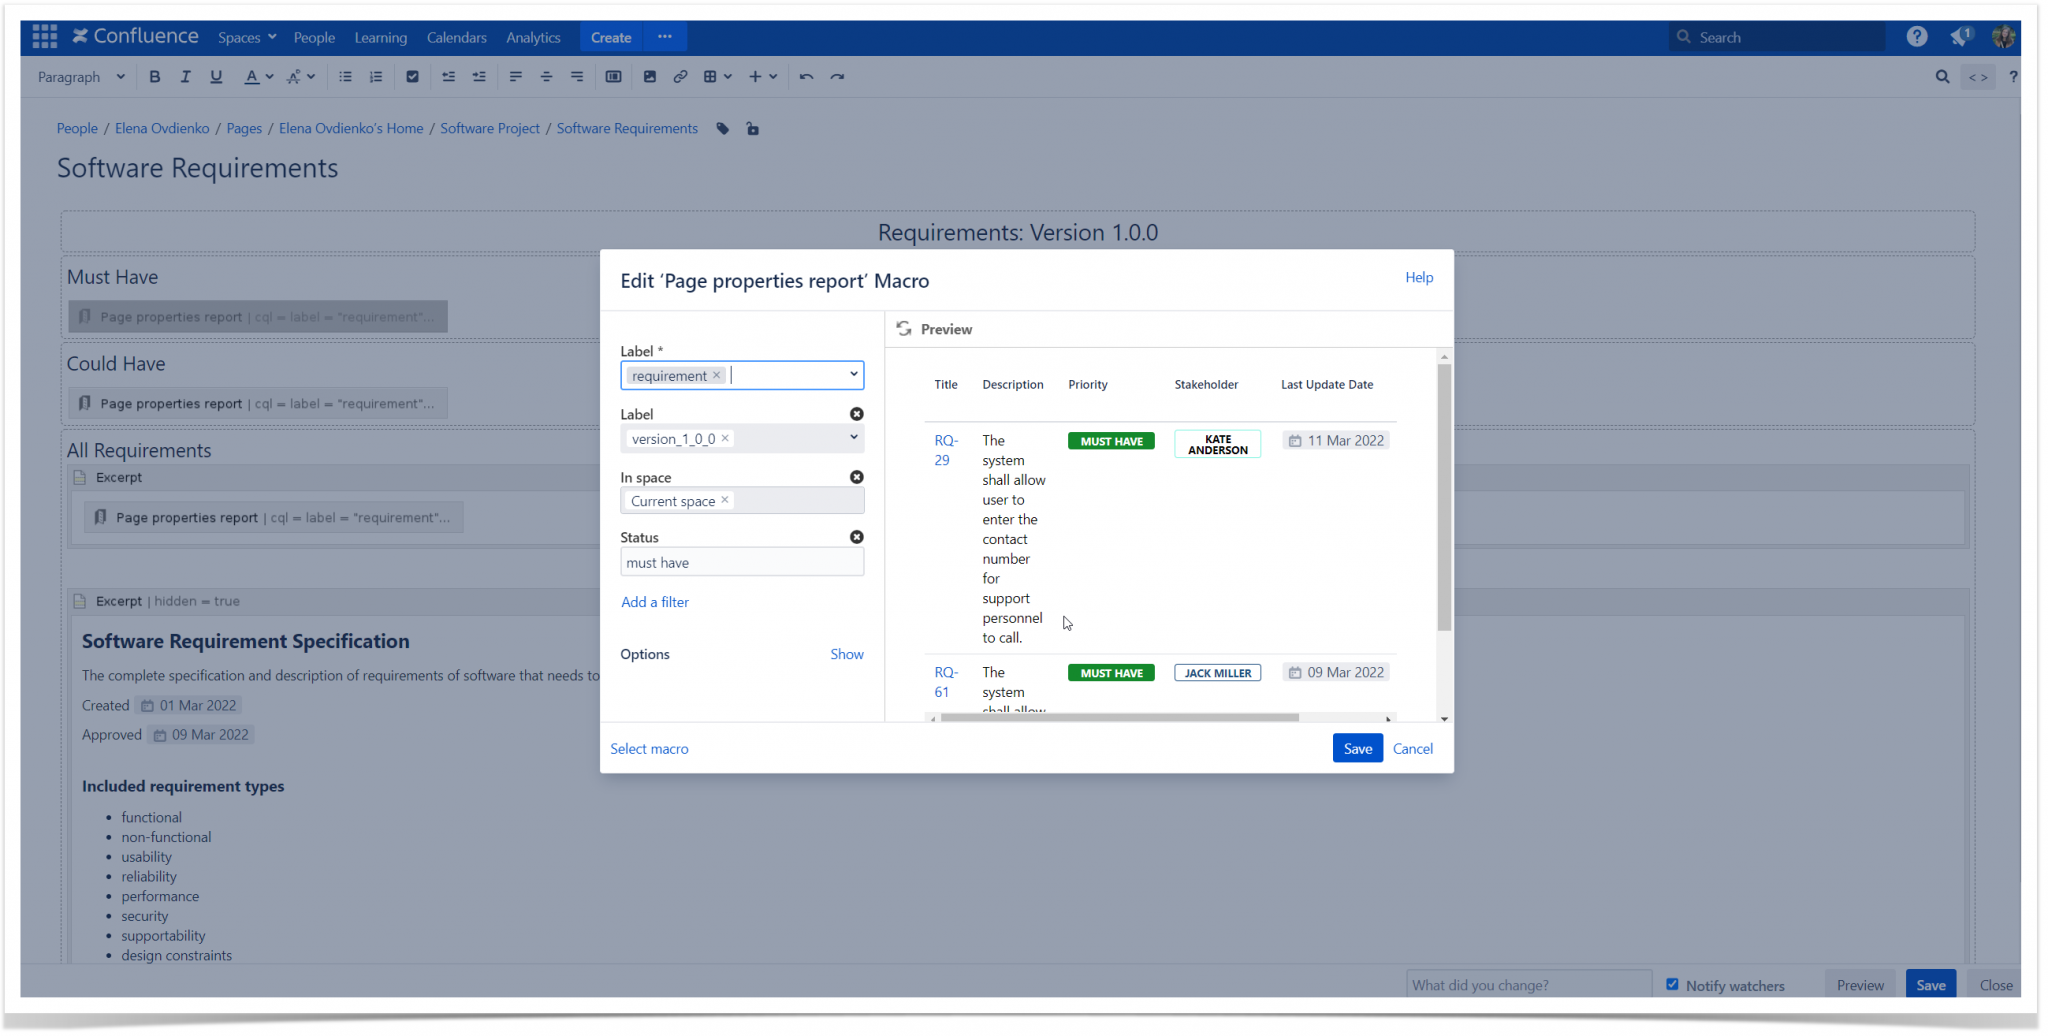Click the What did you change field
Screen dimensions: 2048x1036
(1527, 984)
